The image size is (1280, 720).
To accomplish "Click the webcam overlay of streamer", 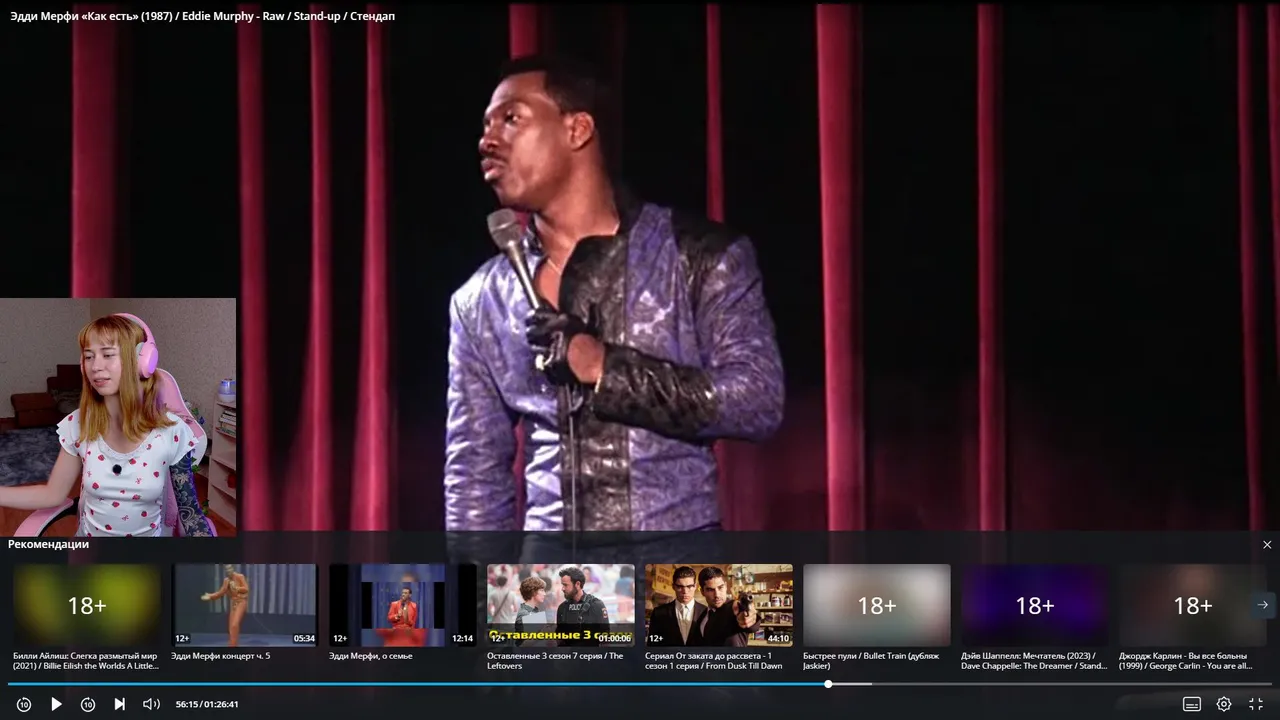I will (x=118, y=417).
